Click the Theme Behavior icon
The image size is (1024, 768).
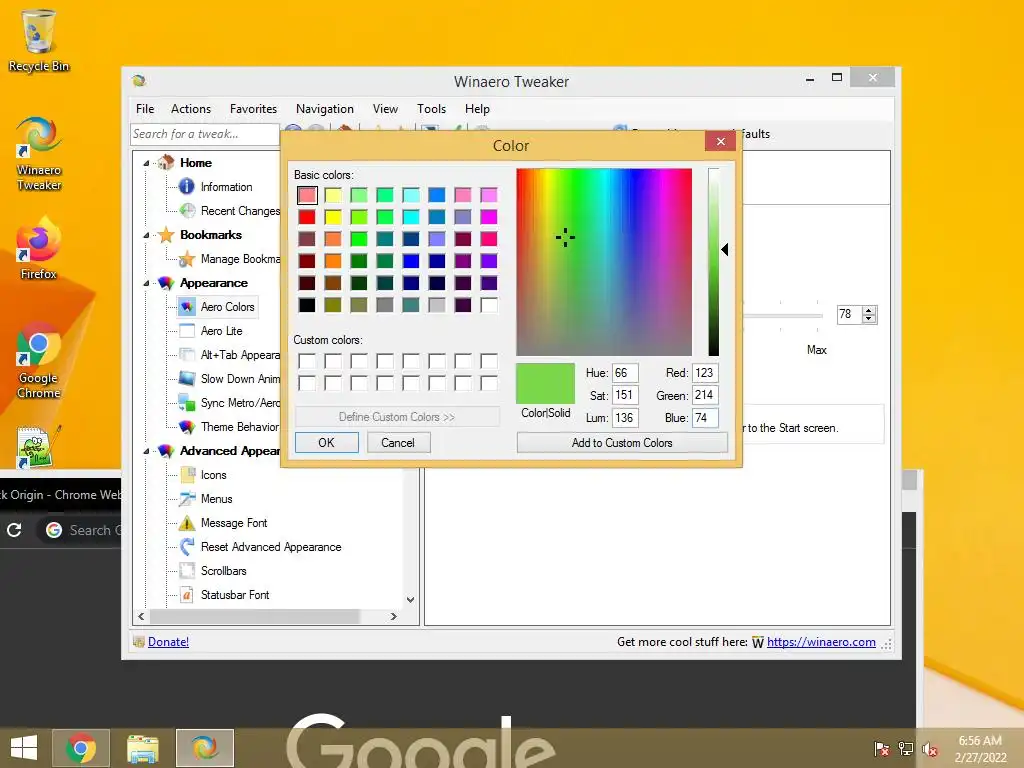[187, 426]
